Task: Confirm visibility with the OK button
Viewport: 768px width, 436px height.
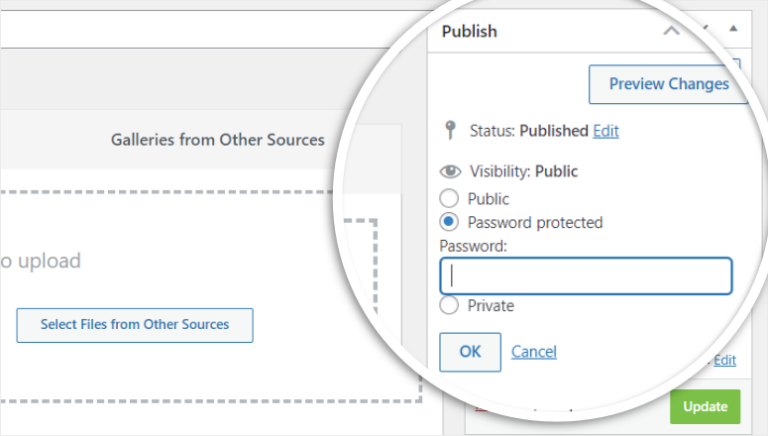Action: [x=470, y=352]
